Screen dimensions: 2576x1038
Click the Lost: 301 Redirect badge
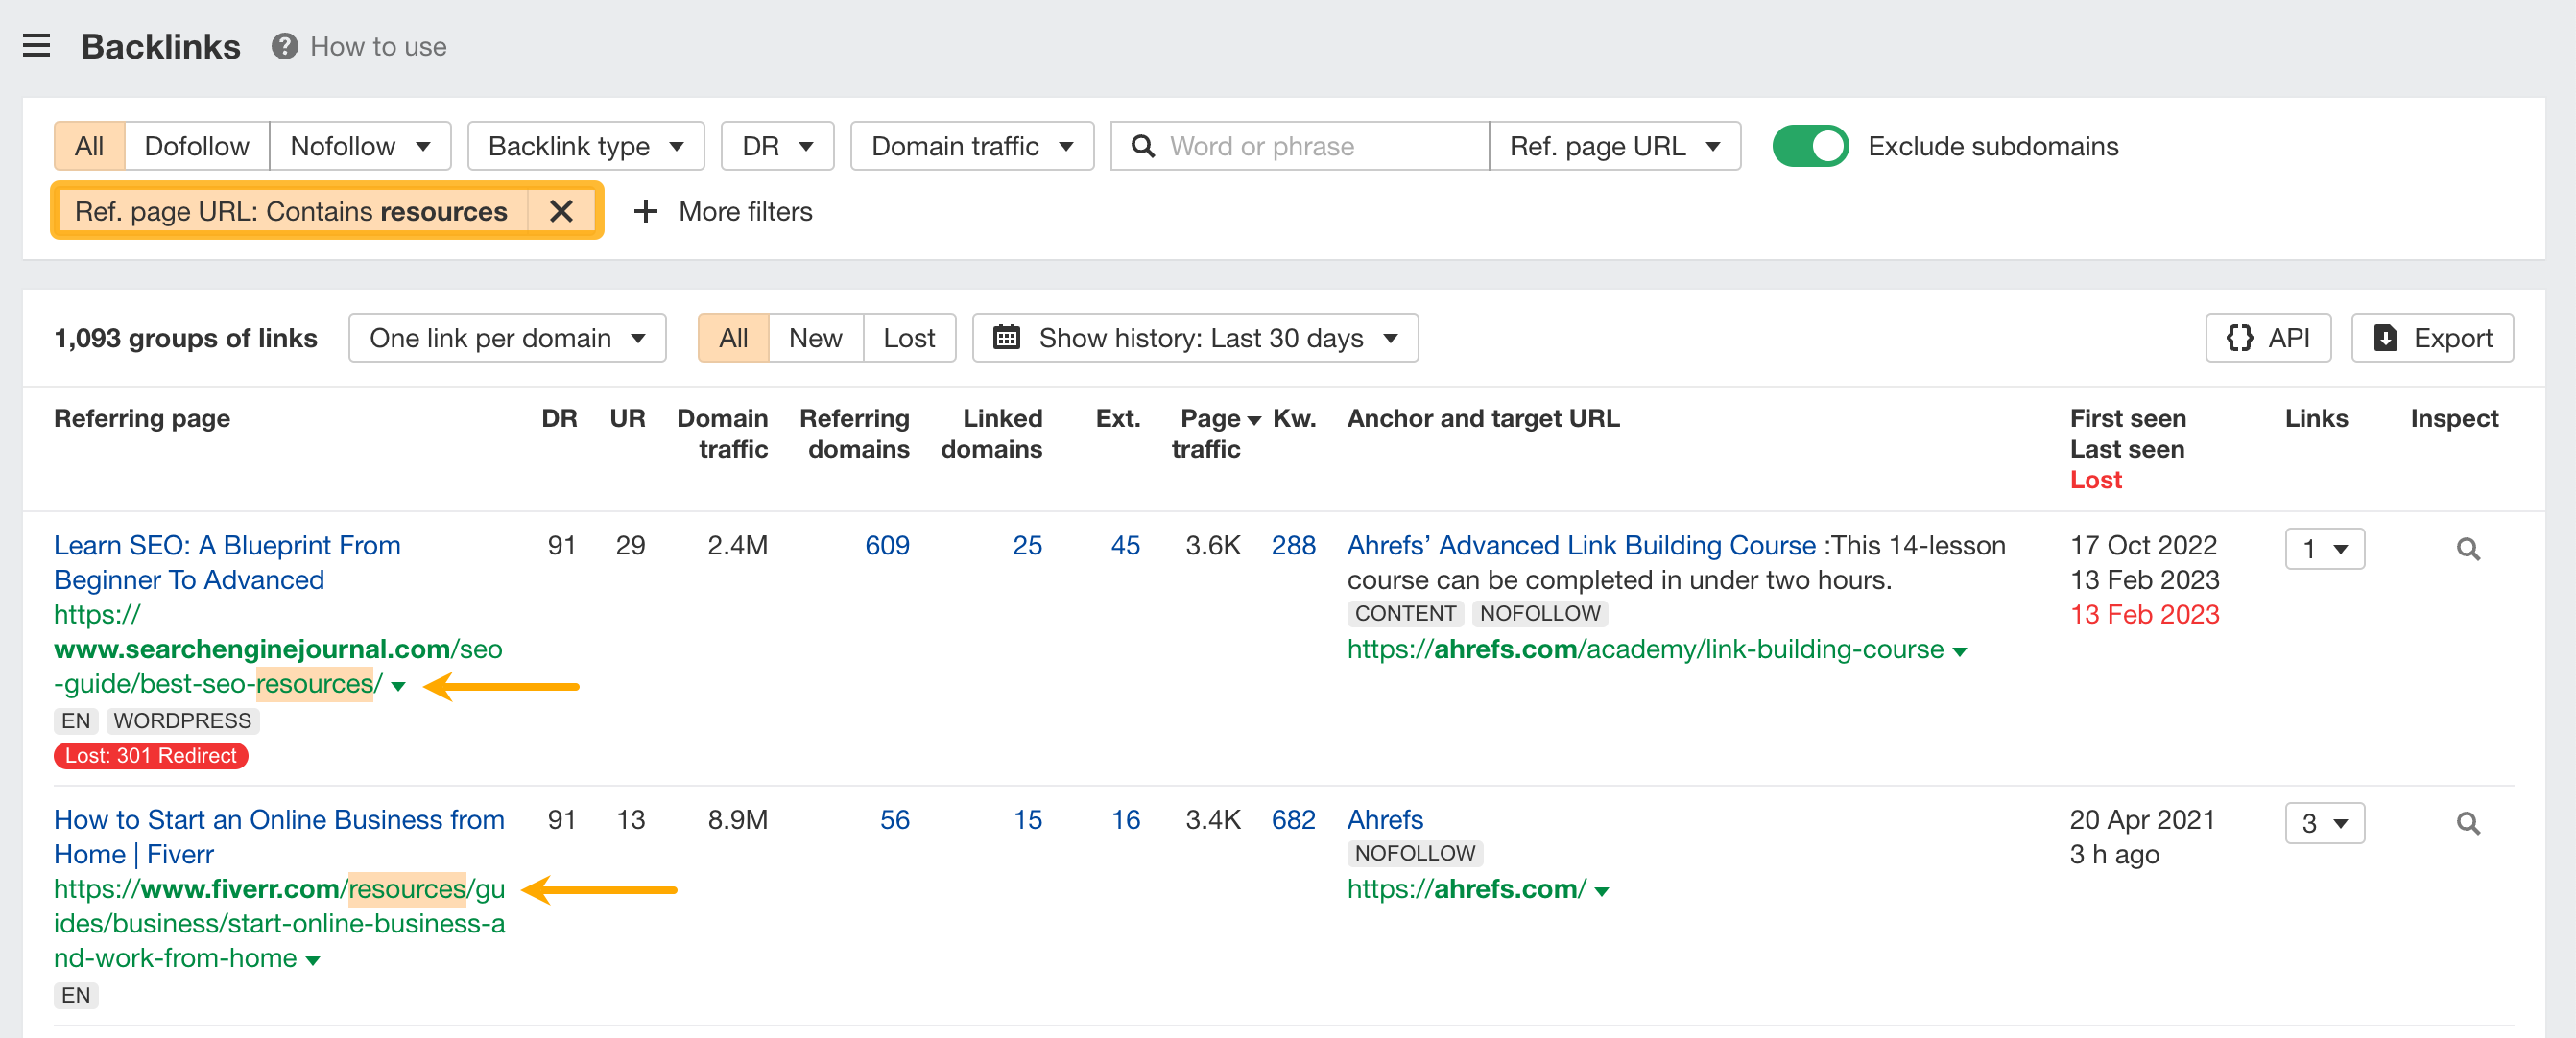(151, 755)
